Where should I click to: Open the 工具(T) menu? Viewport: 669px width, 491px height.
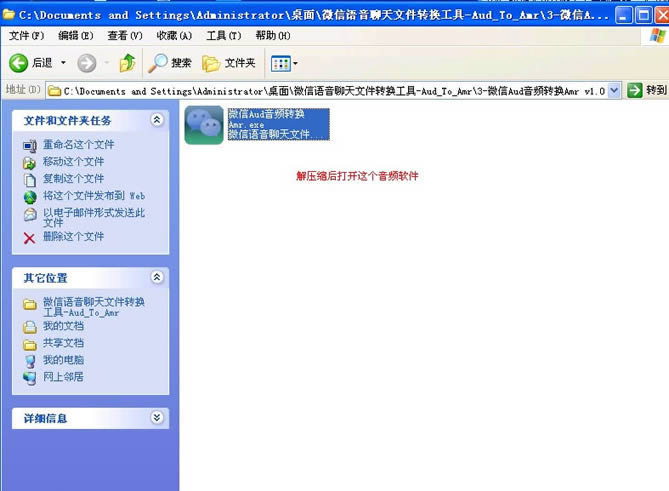pos(222,35)
